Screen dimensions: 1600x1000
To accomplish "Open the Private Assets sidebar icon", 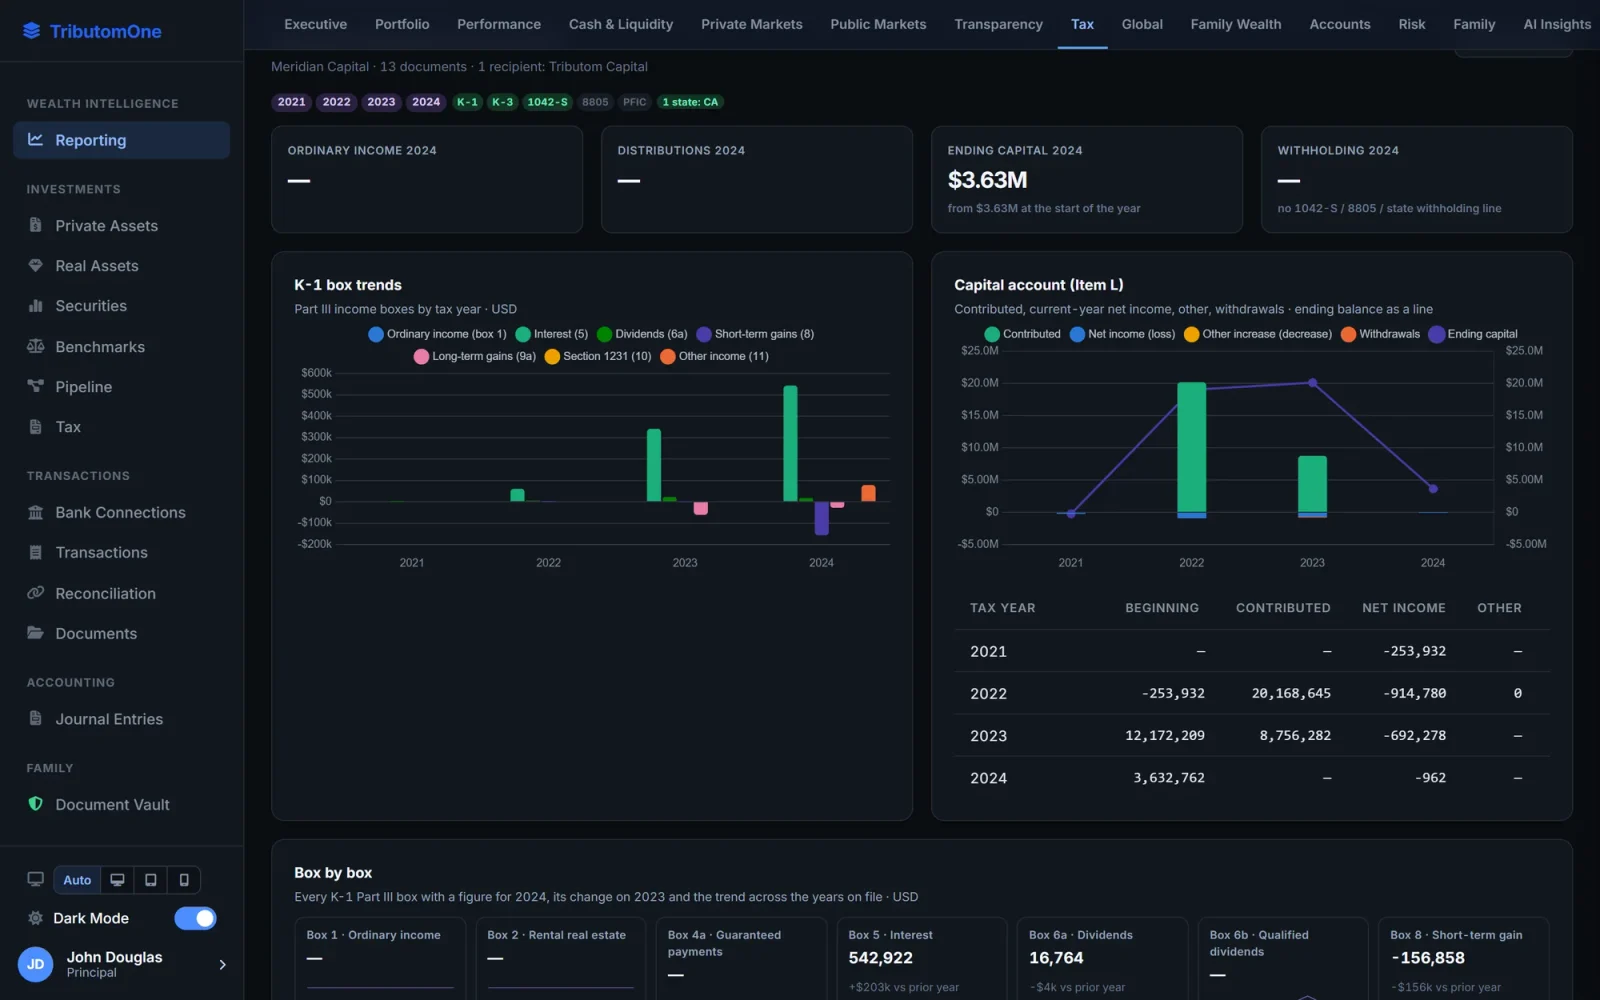I will pos(35,225).
